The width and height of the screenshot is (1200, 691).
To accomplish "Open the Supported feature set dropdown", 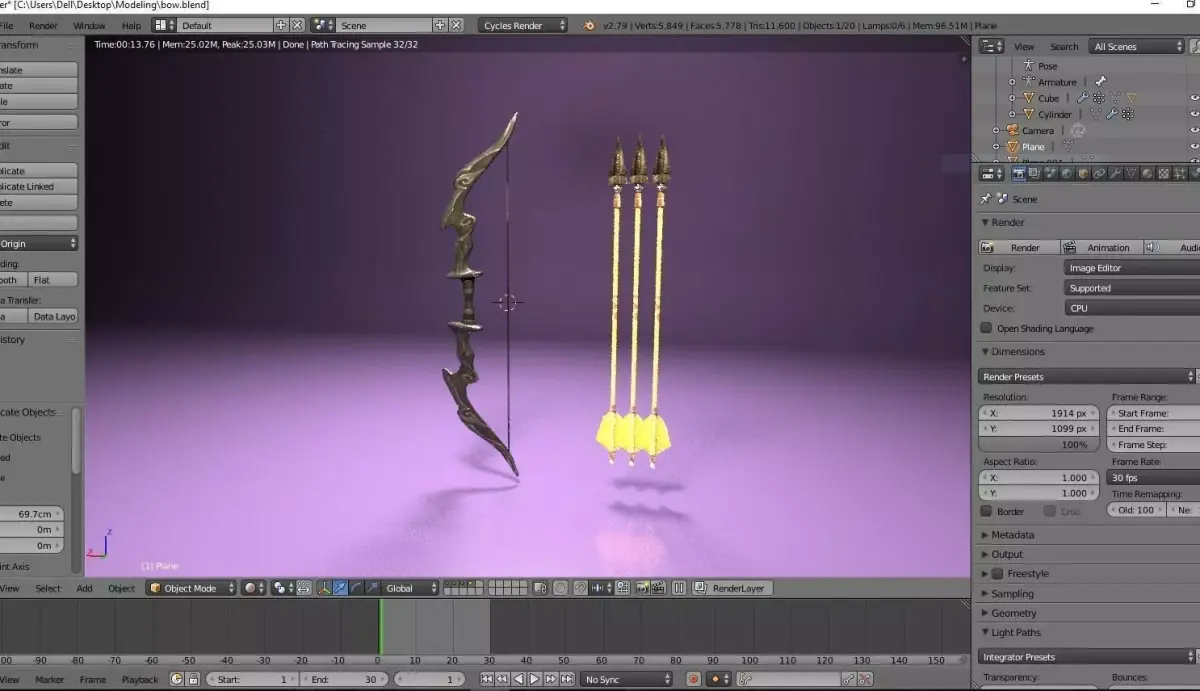I will (1132, 288).
